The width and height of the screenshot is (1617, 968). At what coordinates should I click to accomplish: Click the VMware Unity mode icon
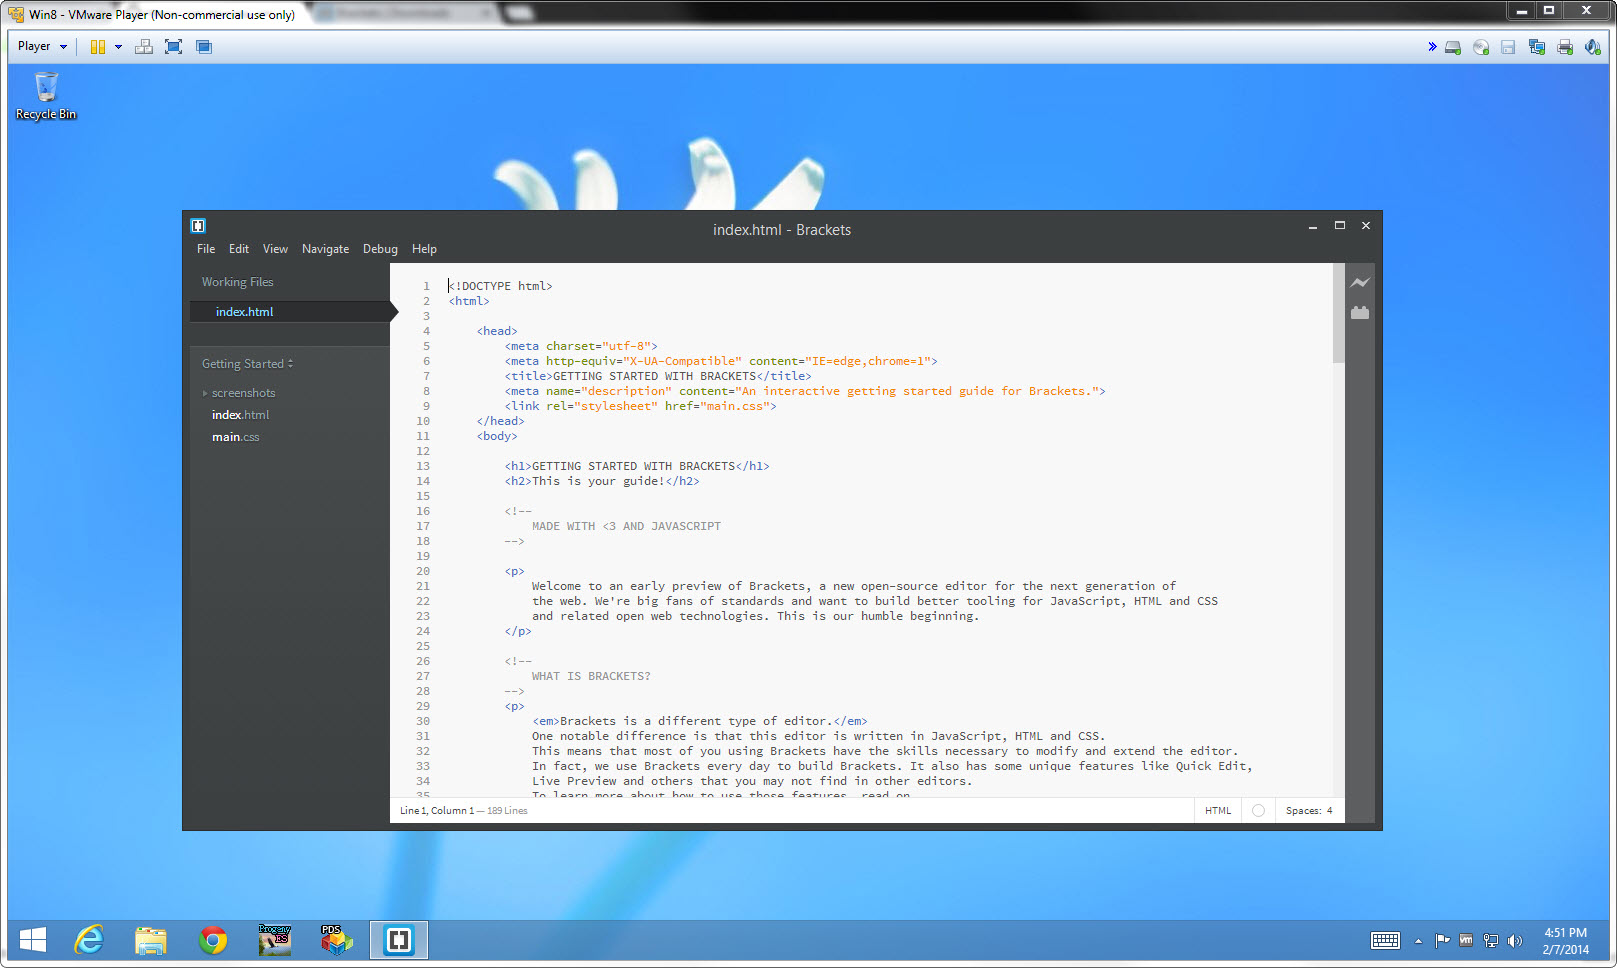click(x=204, y=47)
